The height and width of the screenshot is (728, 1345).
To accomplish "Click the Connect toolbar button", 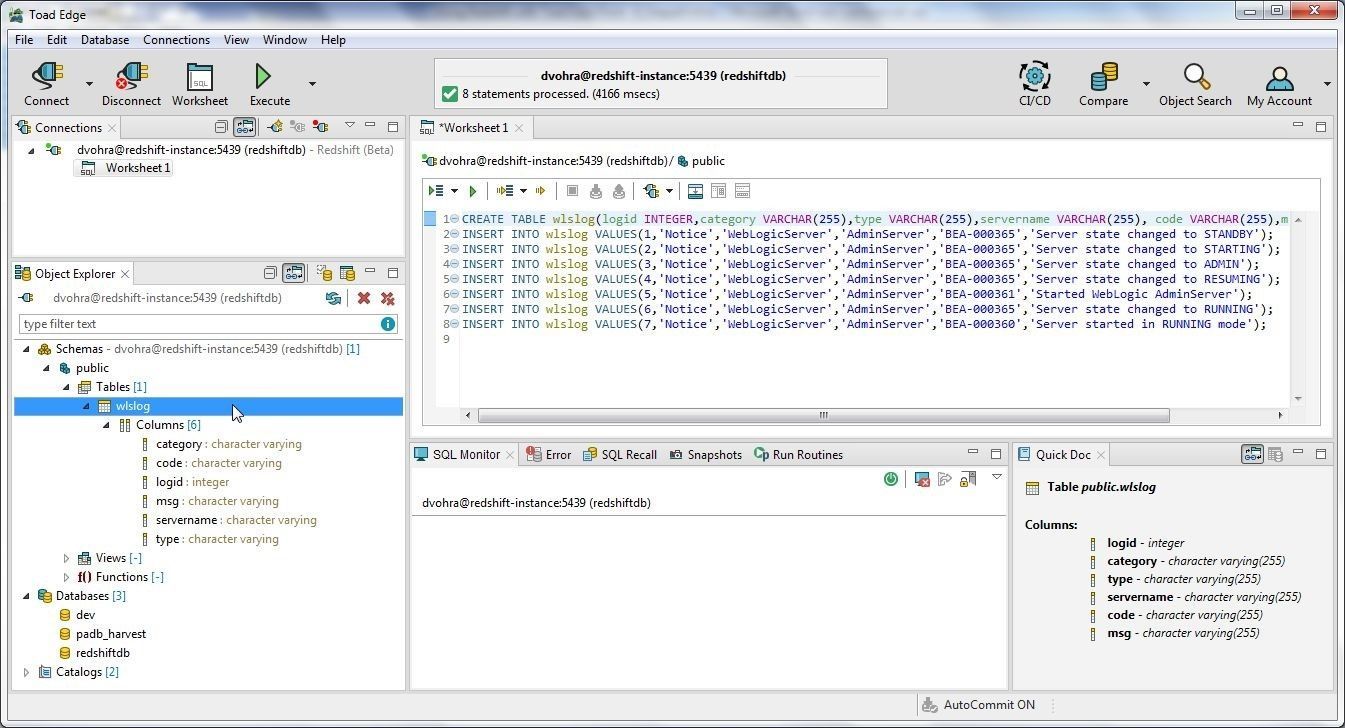I will coord(46,85).
